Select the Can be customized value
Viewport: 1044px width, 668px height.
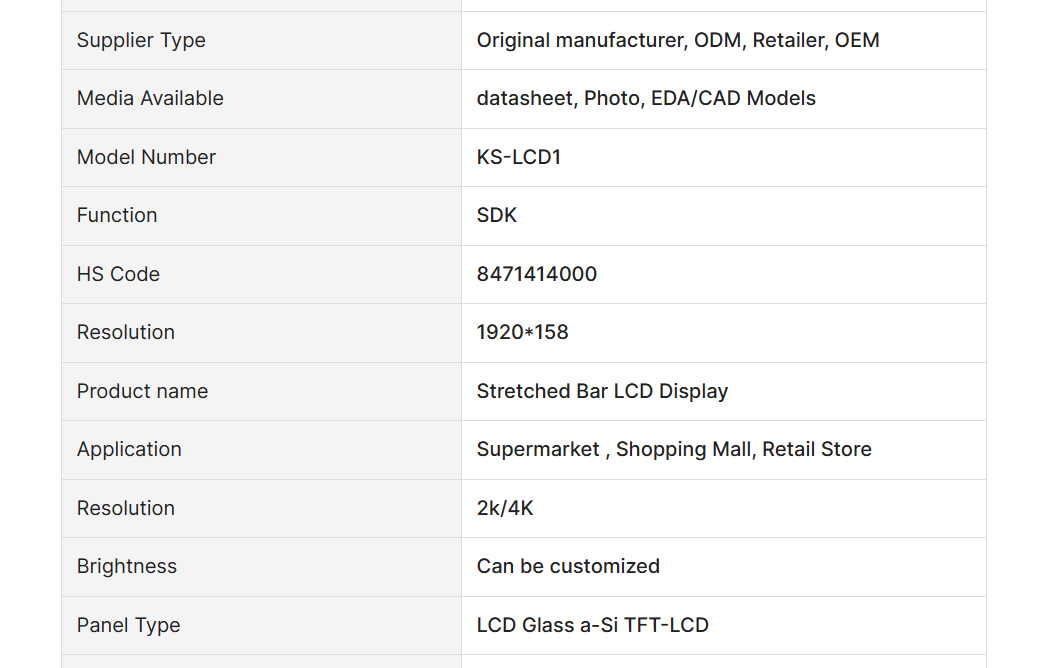[x=568, y=566]
